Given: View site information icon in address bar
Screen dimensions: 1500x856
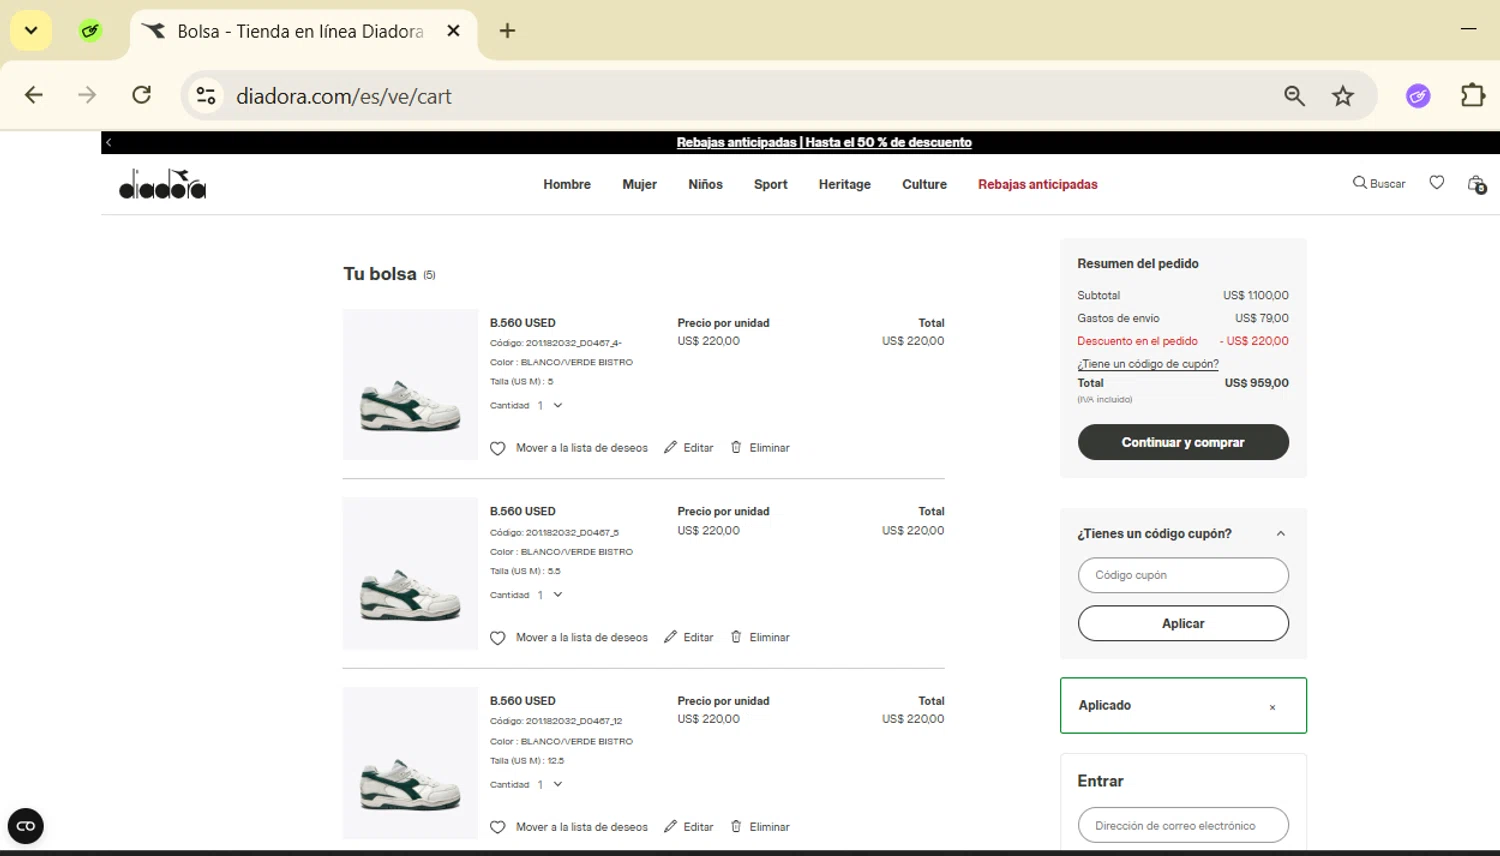Looking at the screenshot, I should [206, 96].
